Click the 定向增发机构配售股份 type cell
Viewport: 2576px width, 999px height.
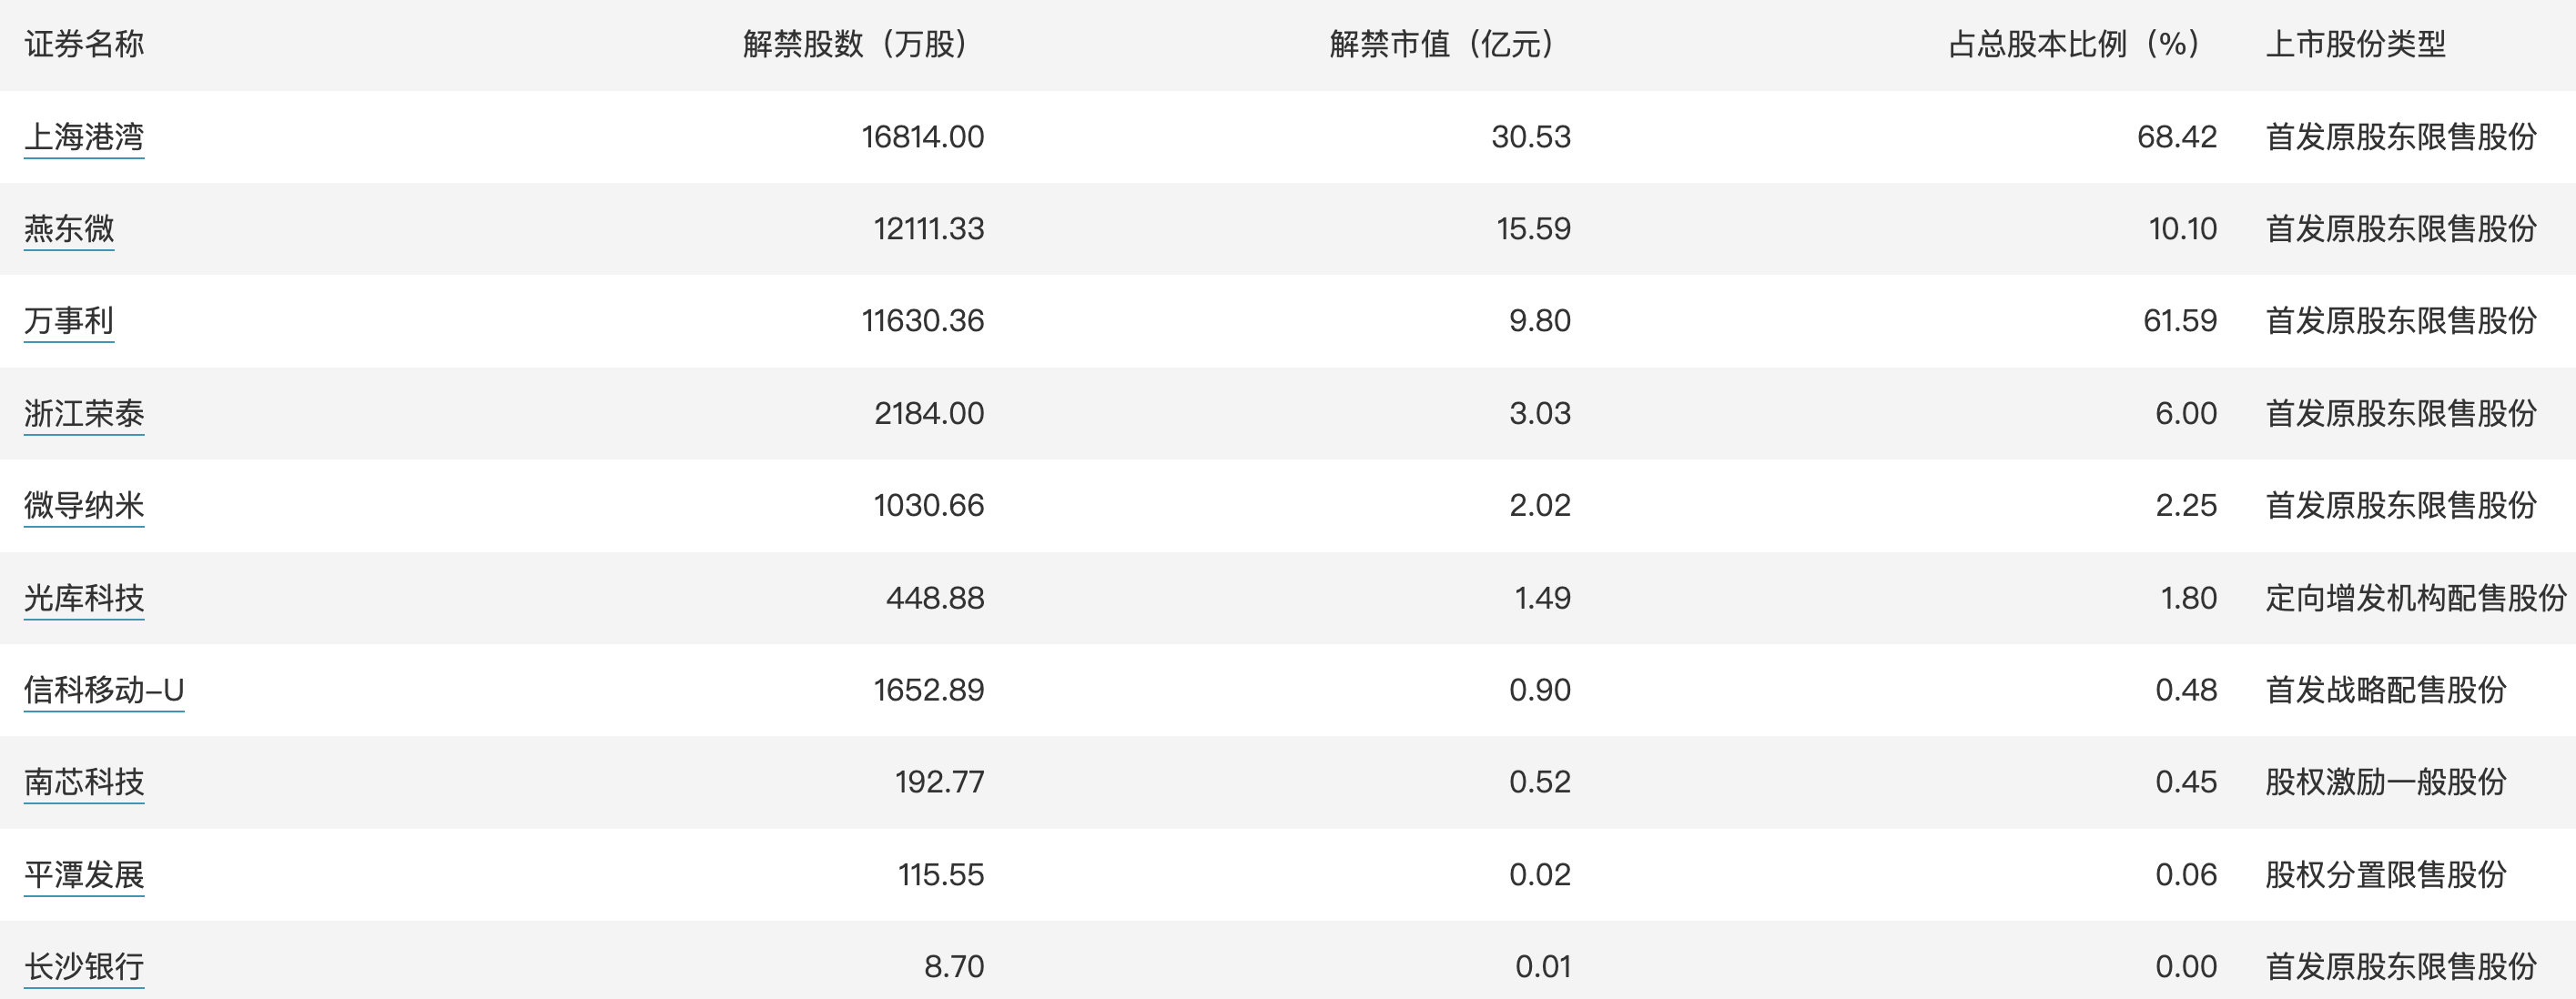[x=2416, y=598]
